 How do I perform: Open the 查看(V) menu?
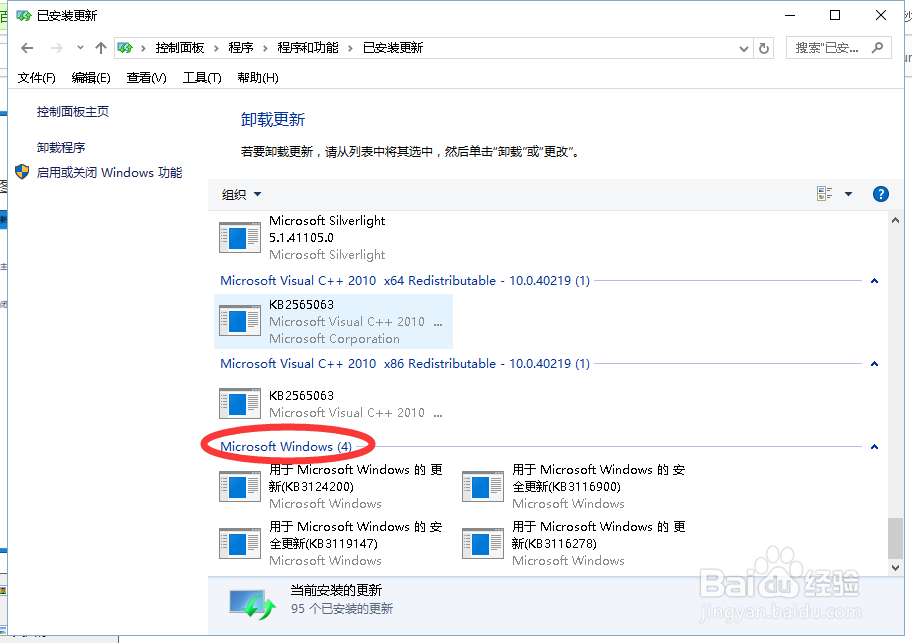pyautogui.click(x=147, y=77)
